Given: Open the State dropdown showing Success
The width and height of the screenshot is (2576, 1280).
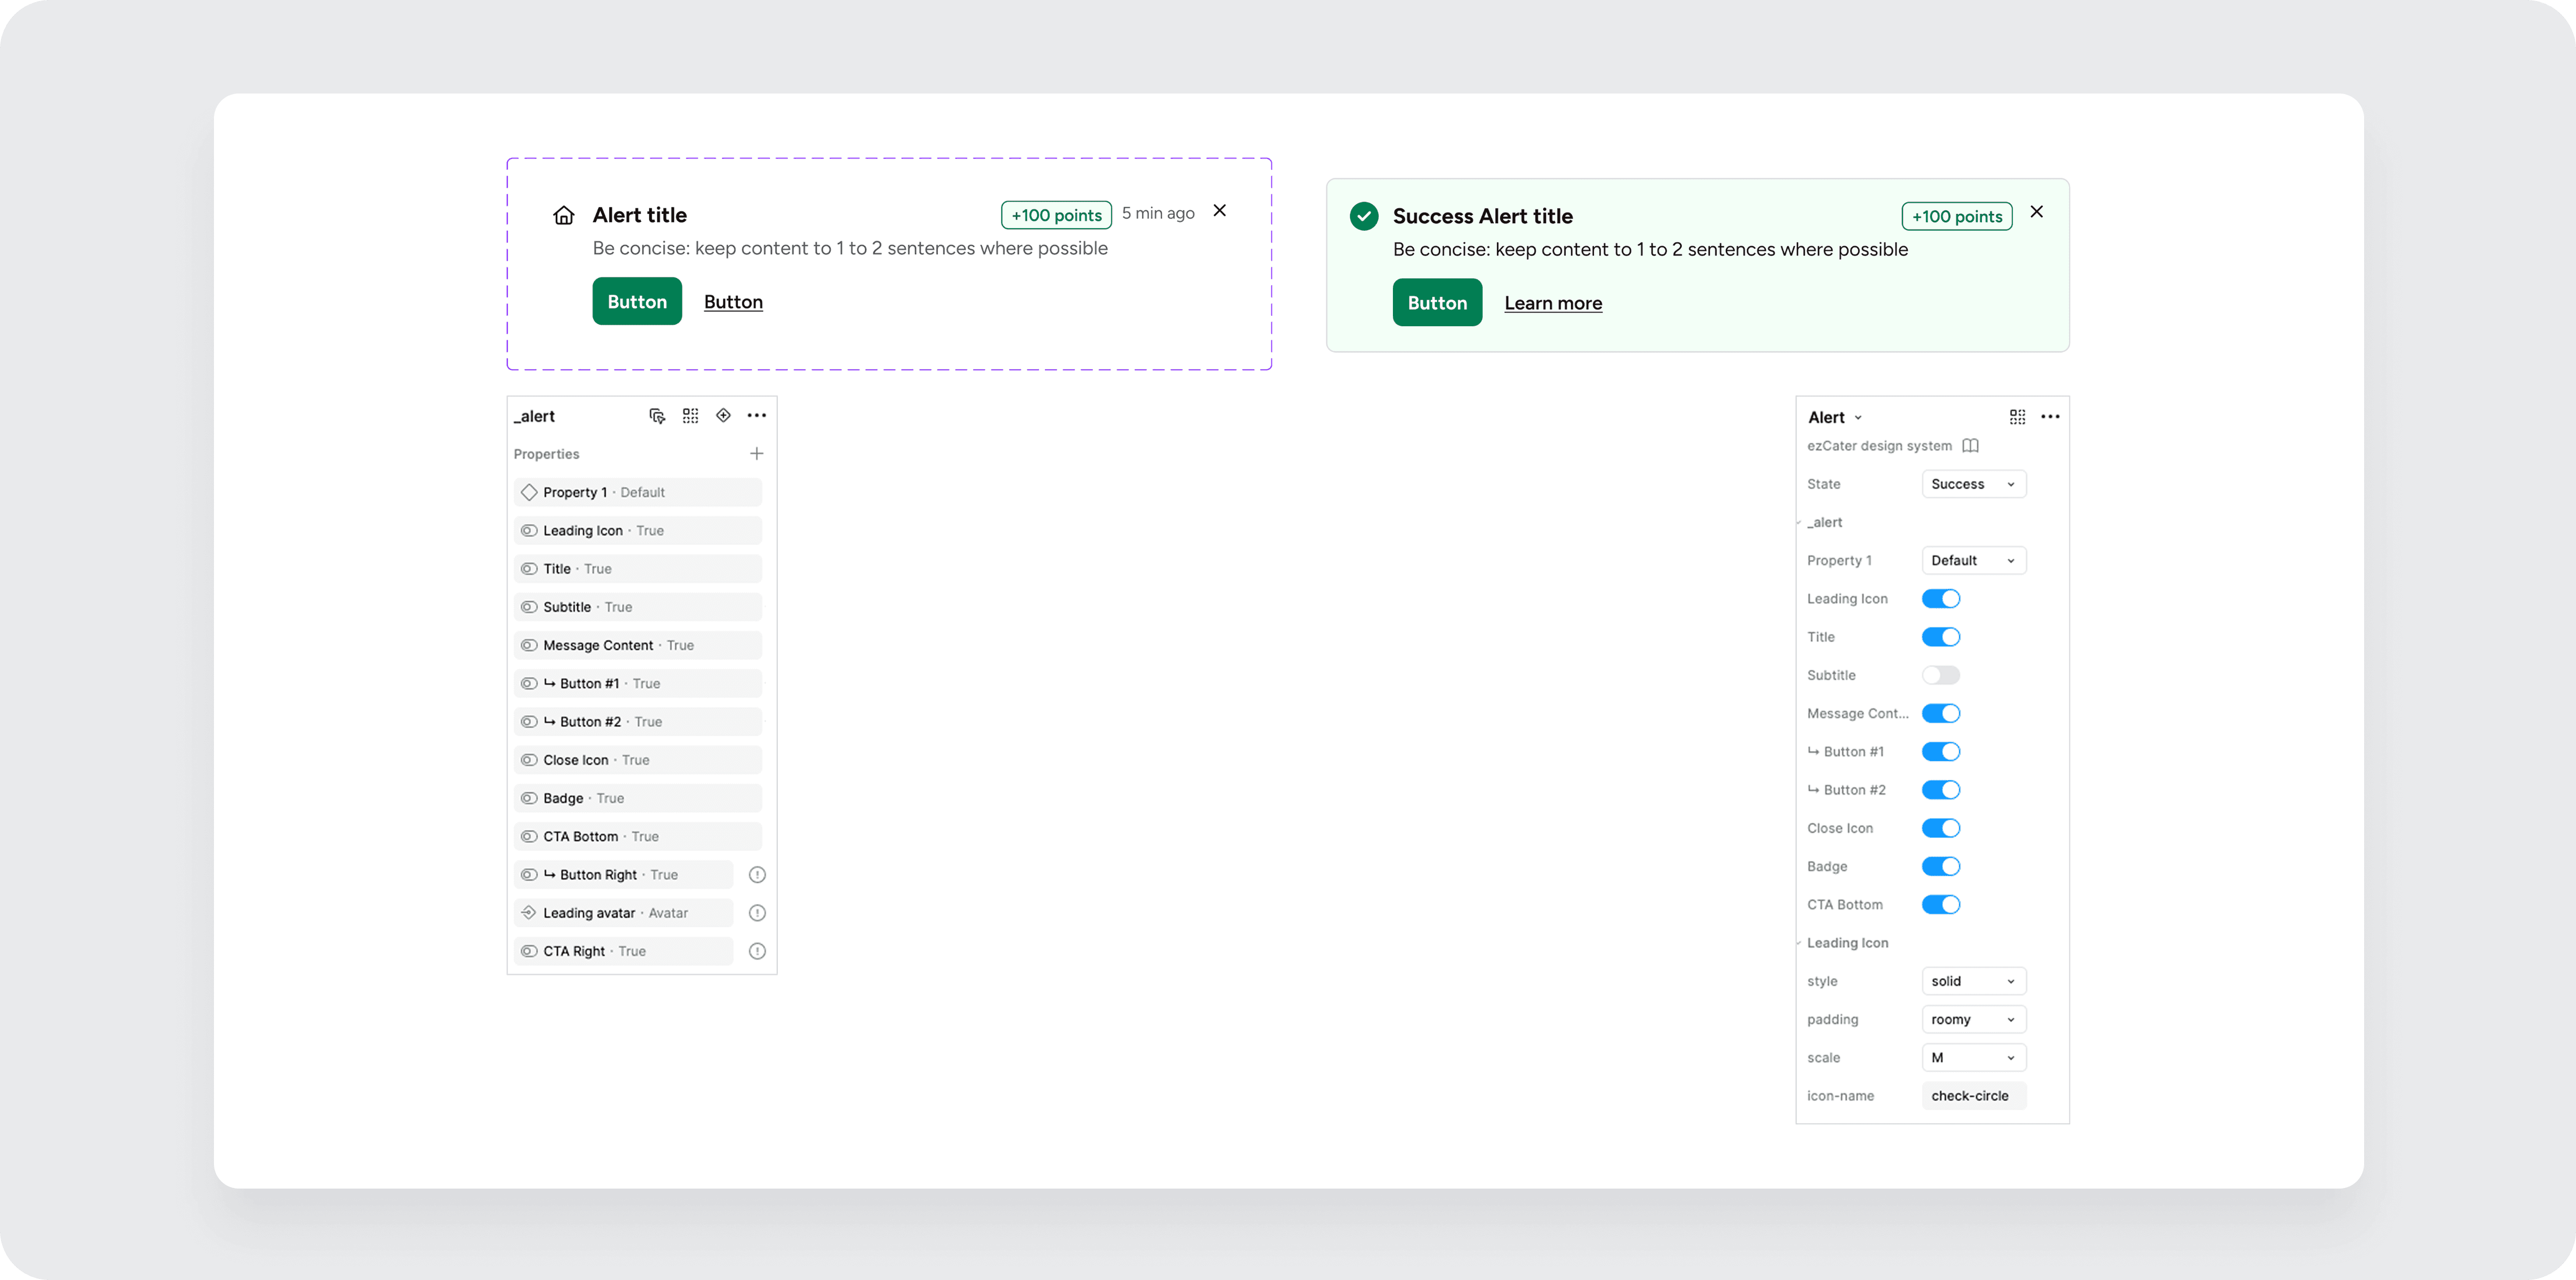Looking at the screenshot, I should pos(1973,484).
